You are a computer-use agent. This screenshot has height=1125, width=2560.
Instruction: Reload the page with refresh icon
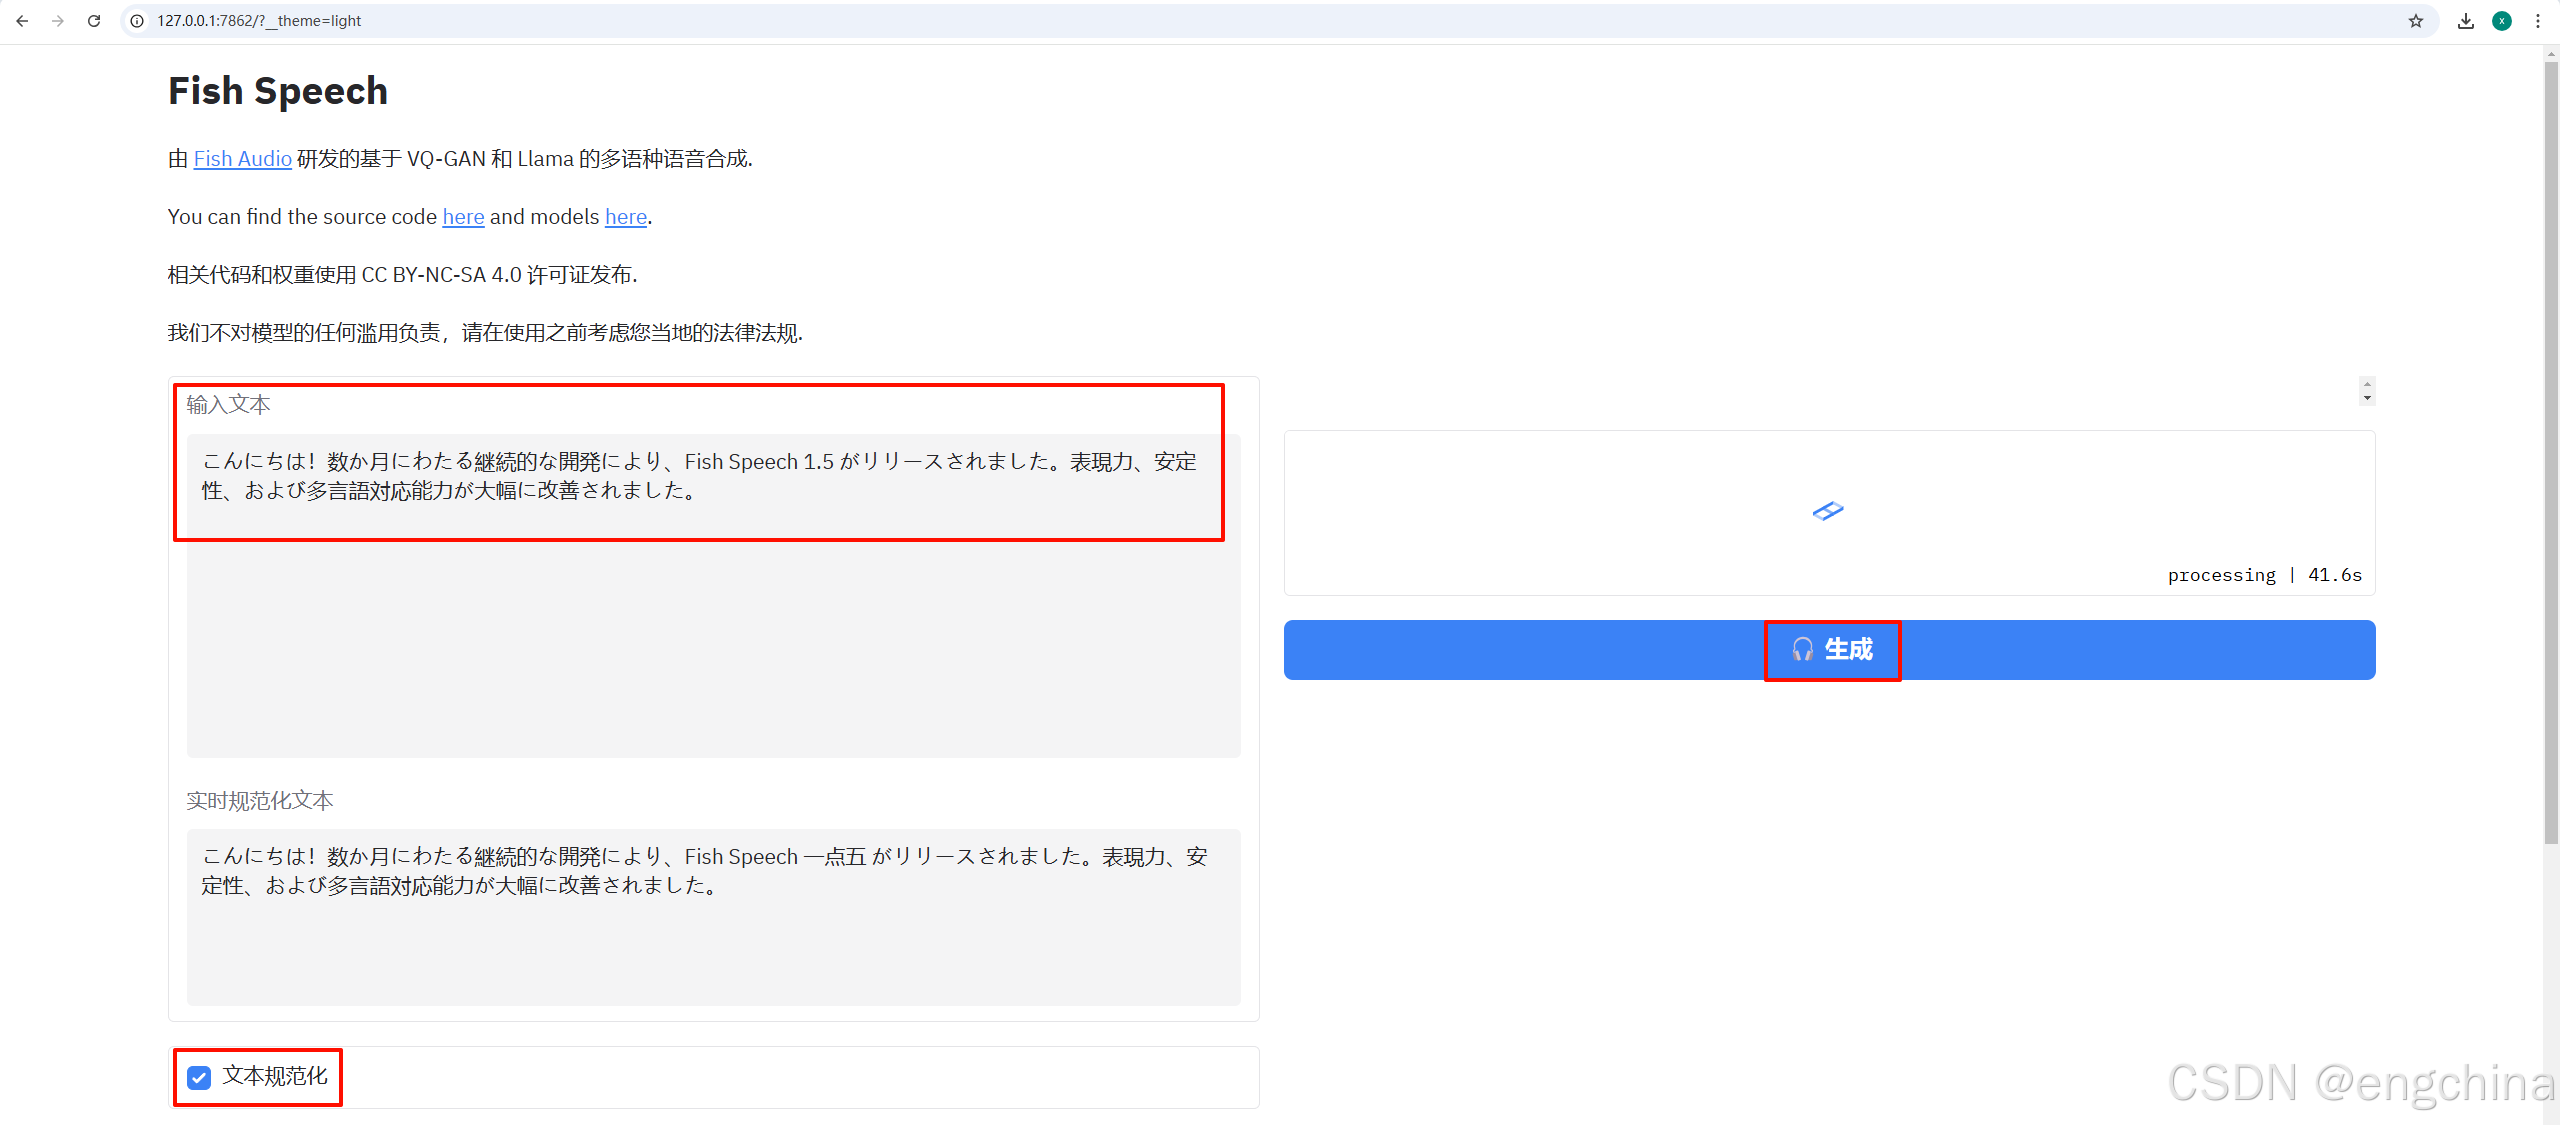tap(94, 21)
